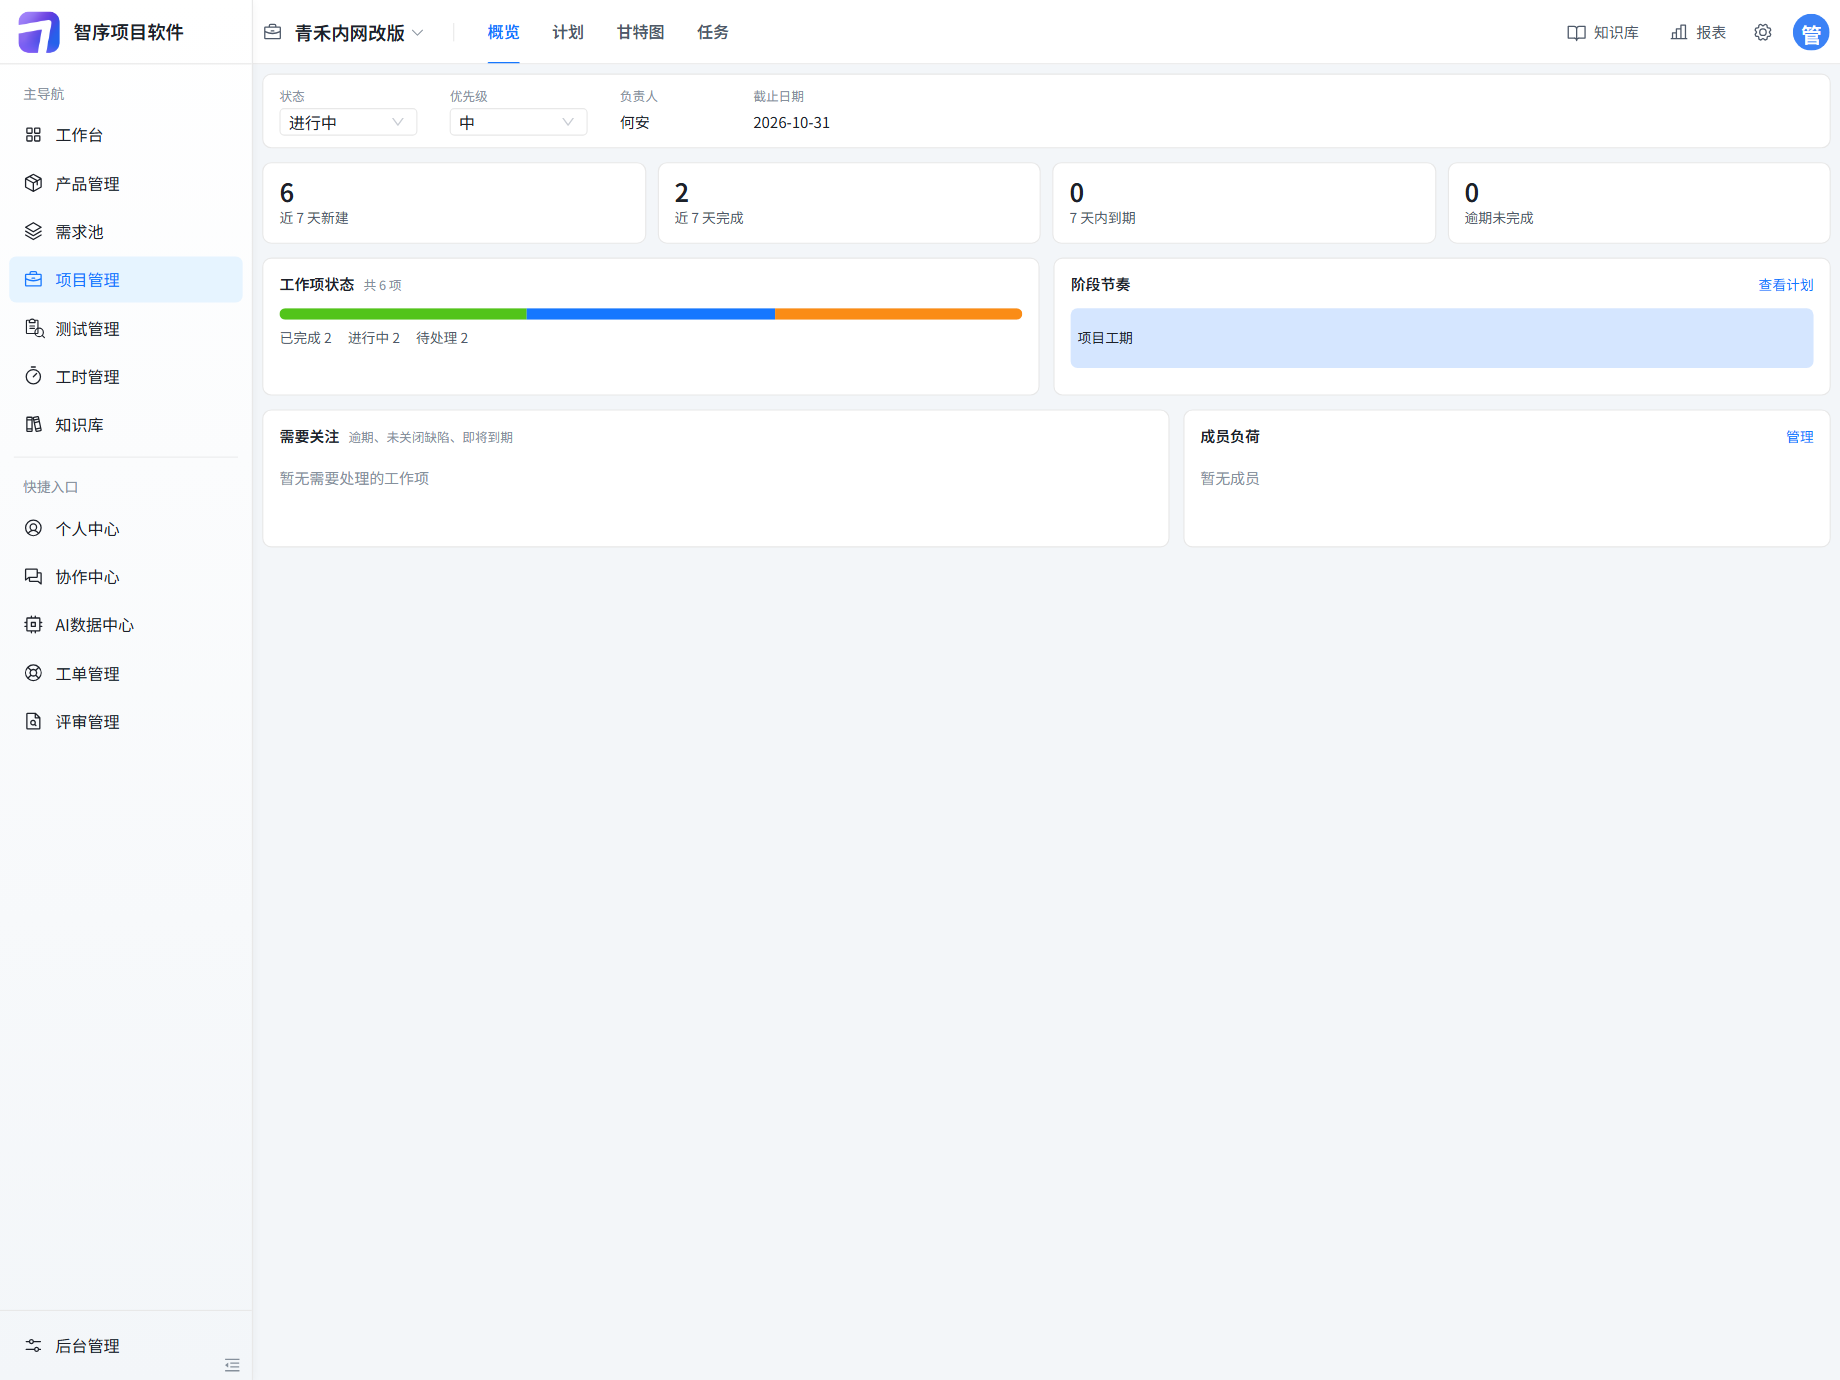The image size is (1840, 1380).
Task: Click the 7 天内到期 stat card
Action: pos(1244,203)
